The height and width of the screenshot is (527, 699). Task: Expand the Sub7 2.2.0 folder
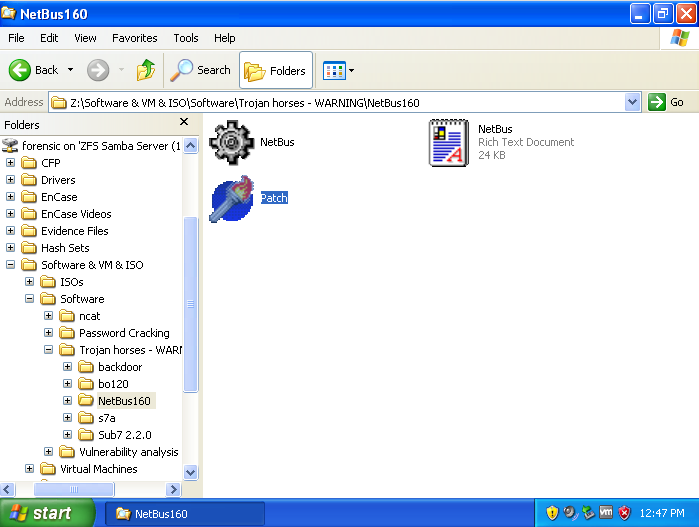click(x=67, y=434)
